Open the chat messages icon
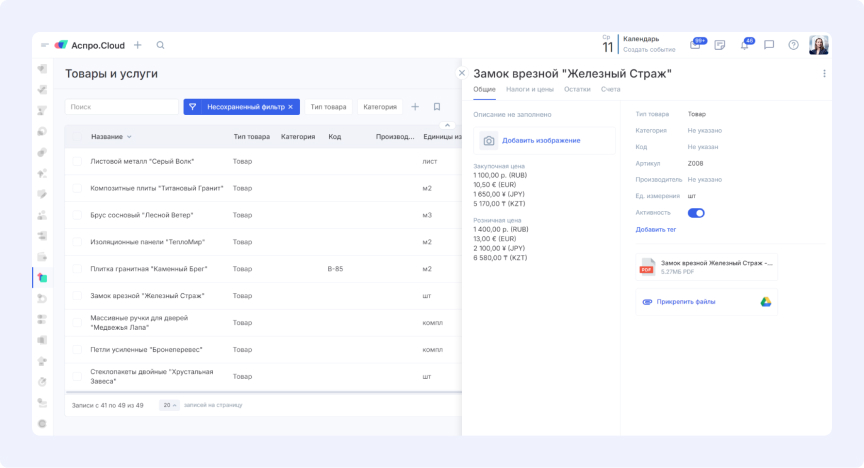The image size is (864, 468). (x=769, y=45)
